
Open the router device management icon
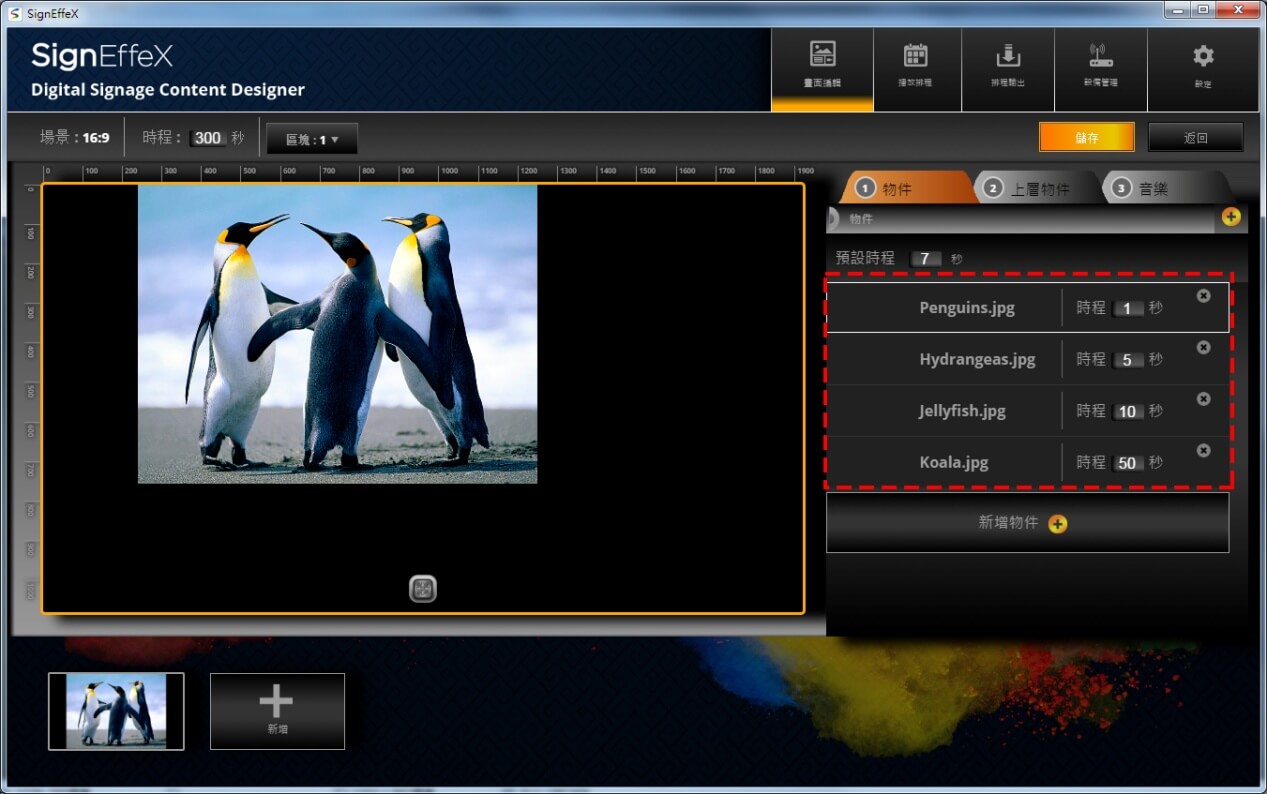tap(1100, 65)
